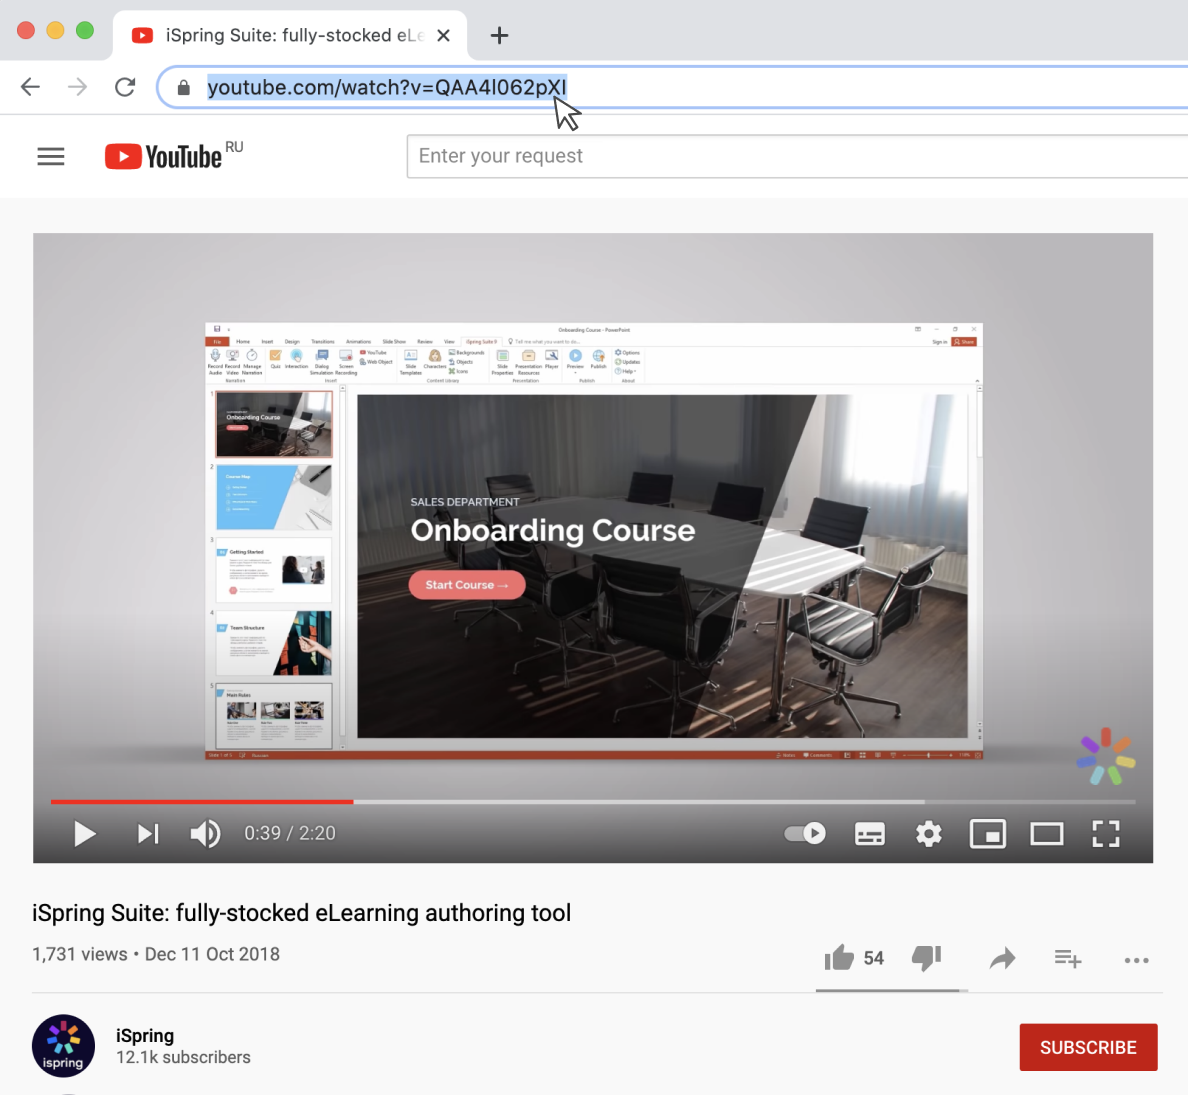Click the 'Enter your request' search field
Viewport: 1188px width, 1095px height.
[600, 156]
